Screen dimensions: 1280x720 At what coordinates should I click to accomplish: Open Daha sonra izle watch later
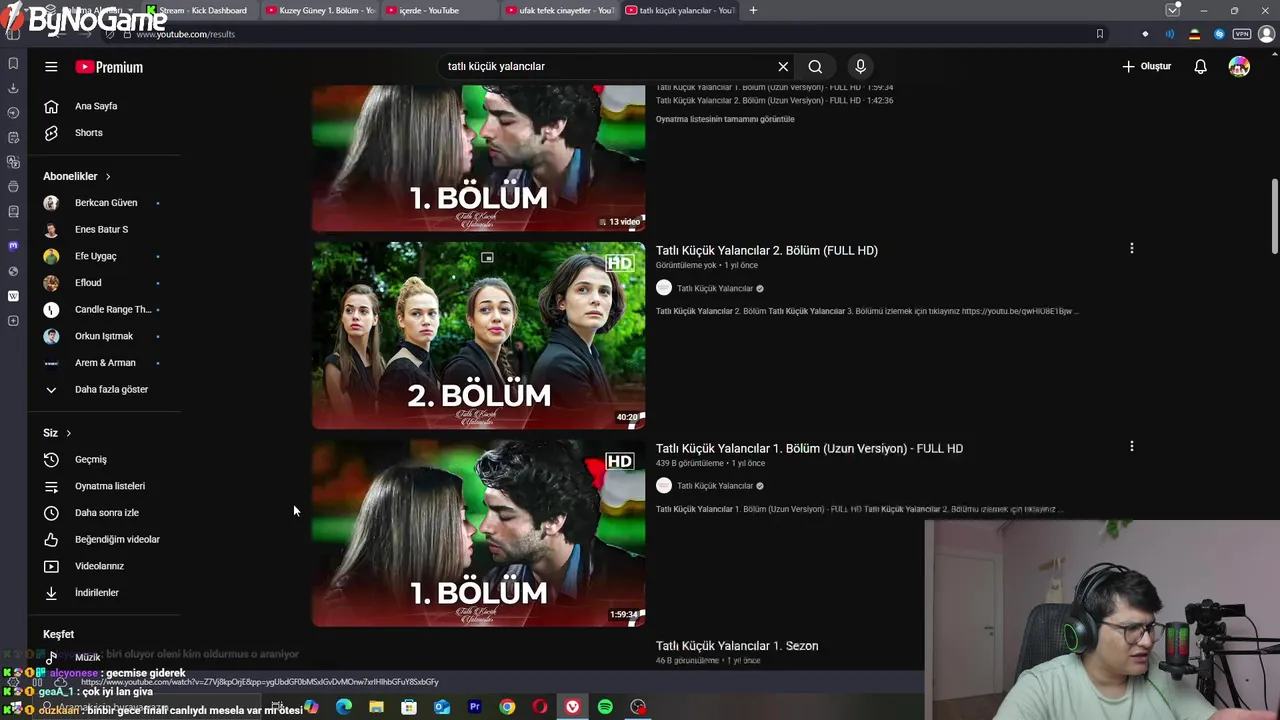(106, 513)
